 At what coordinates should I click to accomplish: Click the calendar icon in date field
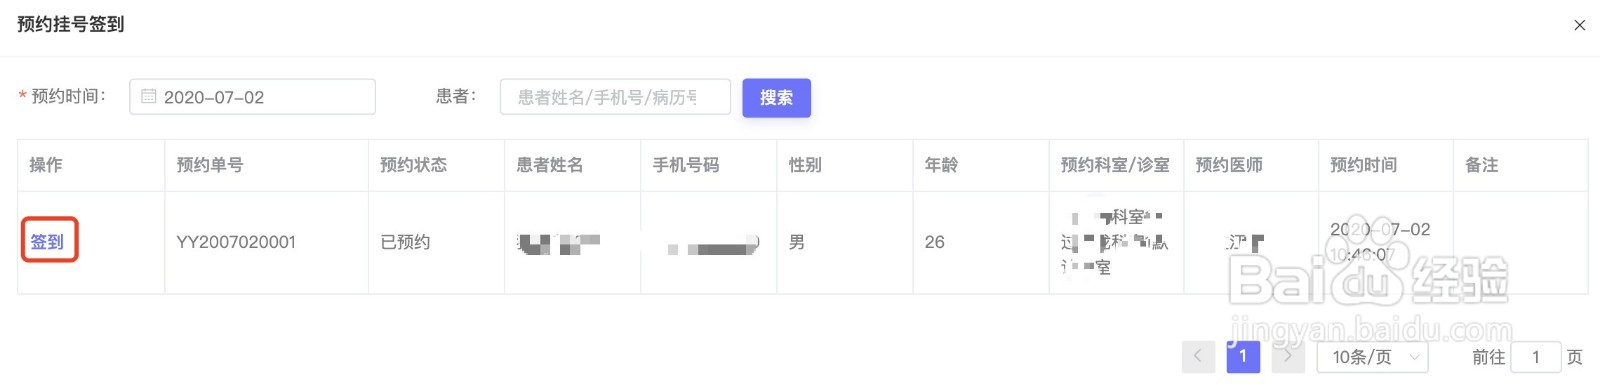(x=148, y=97)
